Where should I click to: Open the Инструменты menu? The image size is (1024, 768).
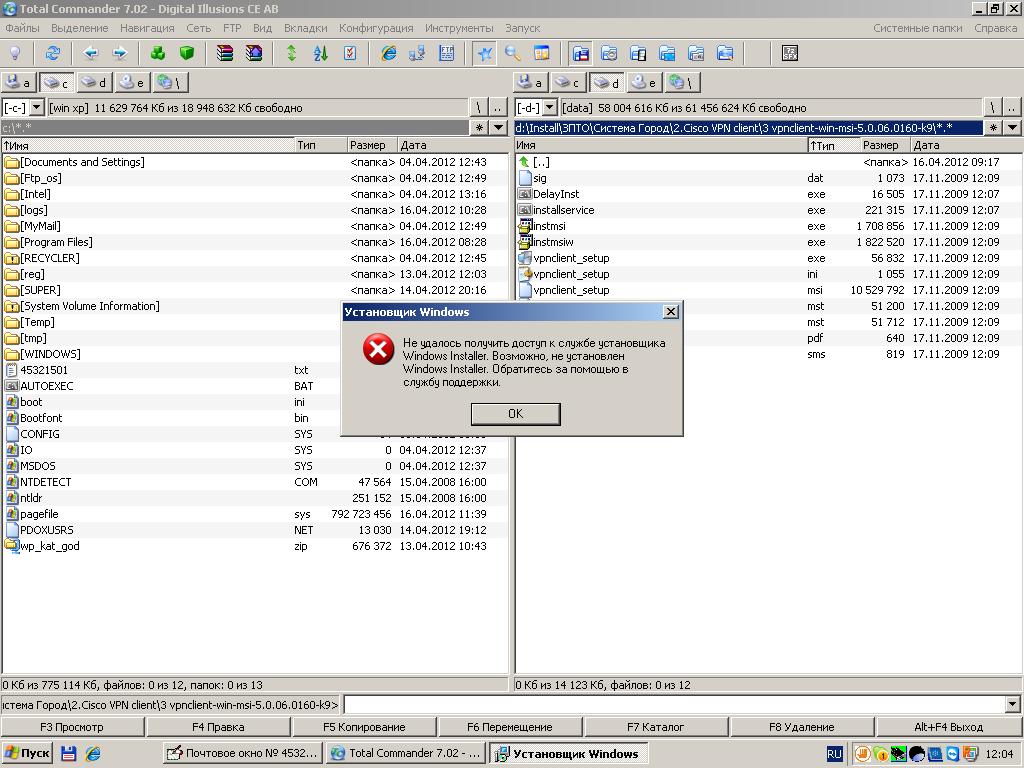point(459,28)
